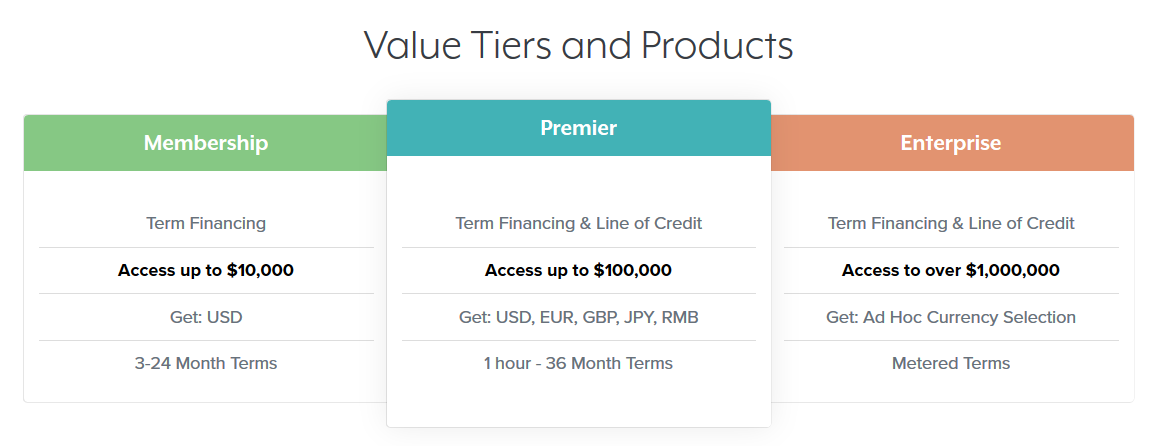Click 3-24 Month Terms row
1168x446 pixels.
pos(206,363)
